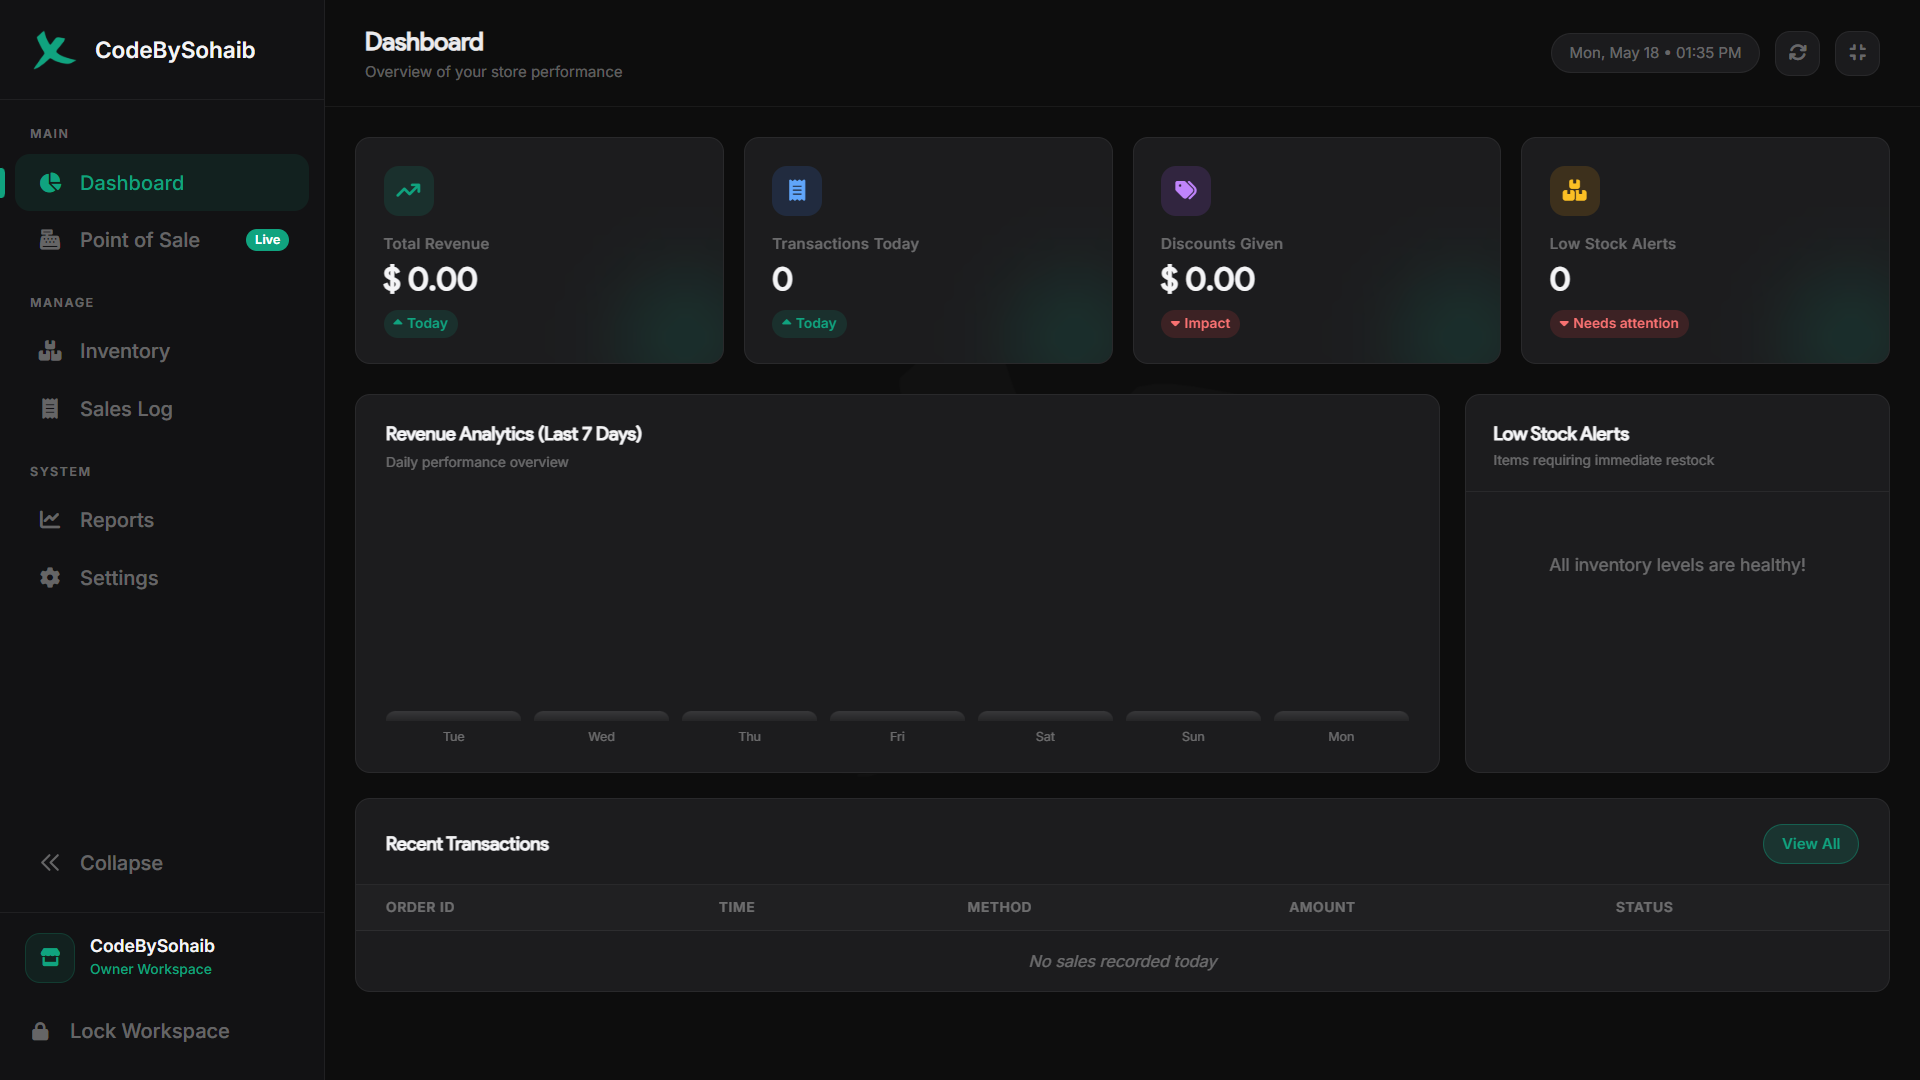Click the 'Recent Transactions' heading
This screenshot has height=1080, width=1920.
[x=467, y=844]
